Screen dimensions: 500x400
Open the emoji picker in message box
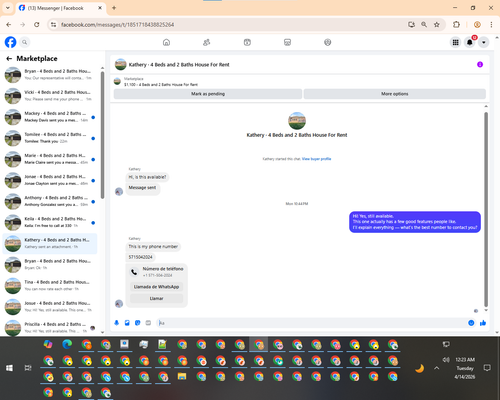click(471, 323)
